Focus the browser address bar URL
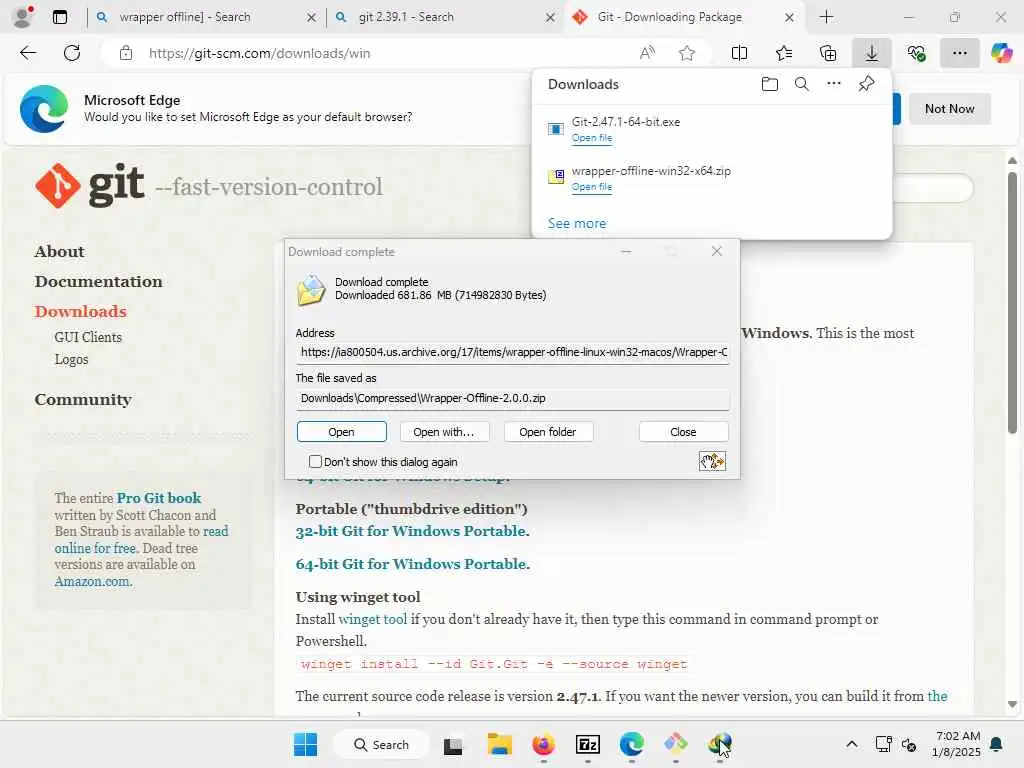 [259, 53]
